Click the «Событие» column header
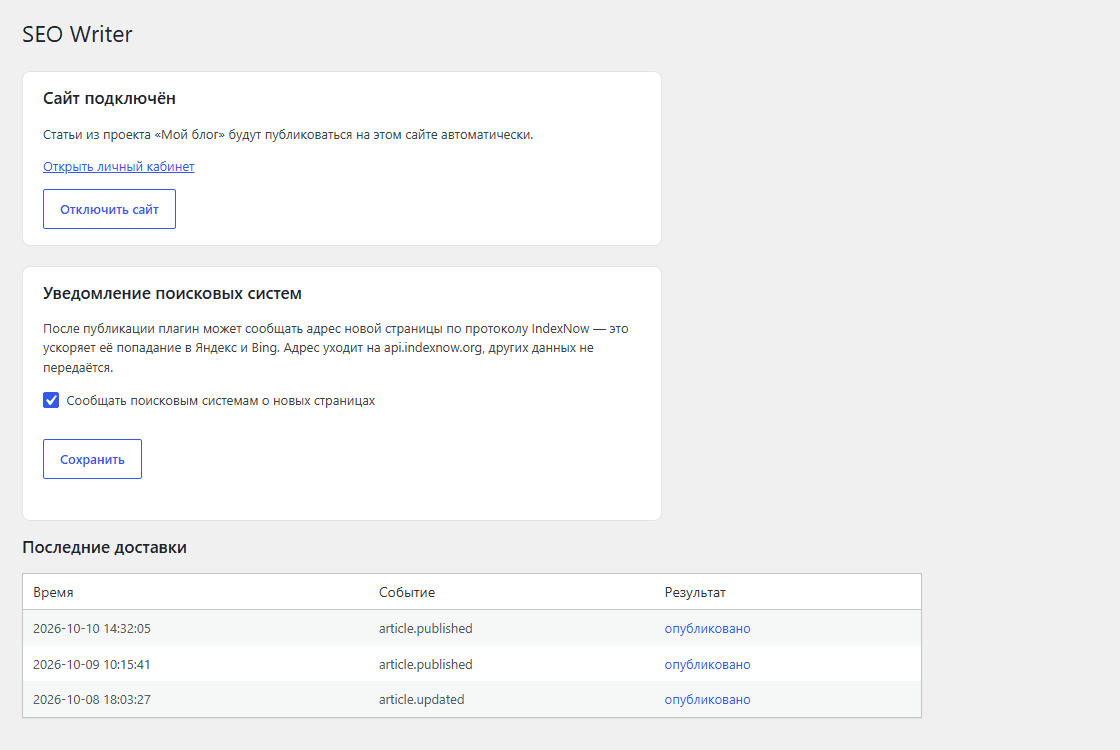This screenshot has height=750, width=1120. pos(406,592)
